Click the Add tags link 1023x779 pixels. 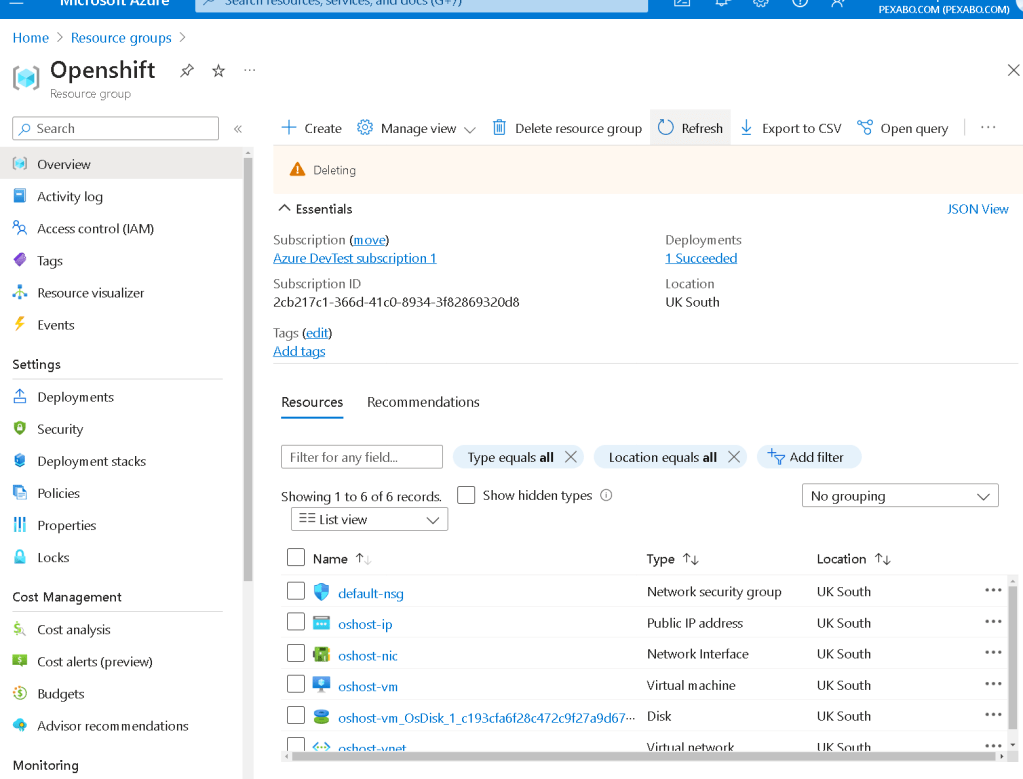299,351
